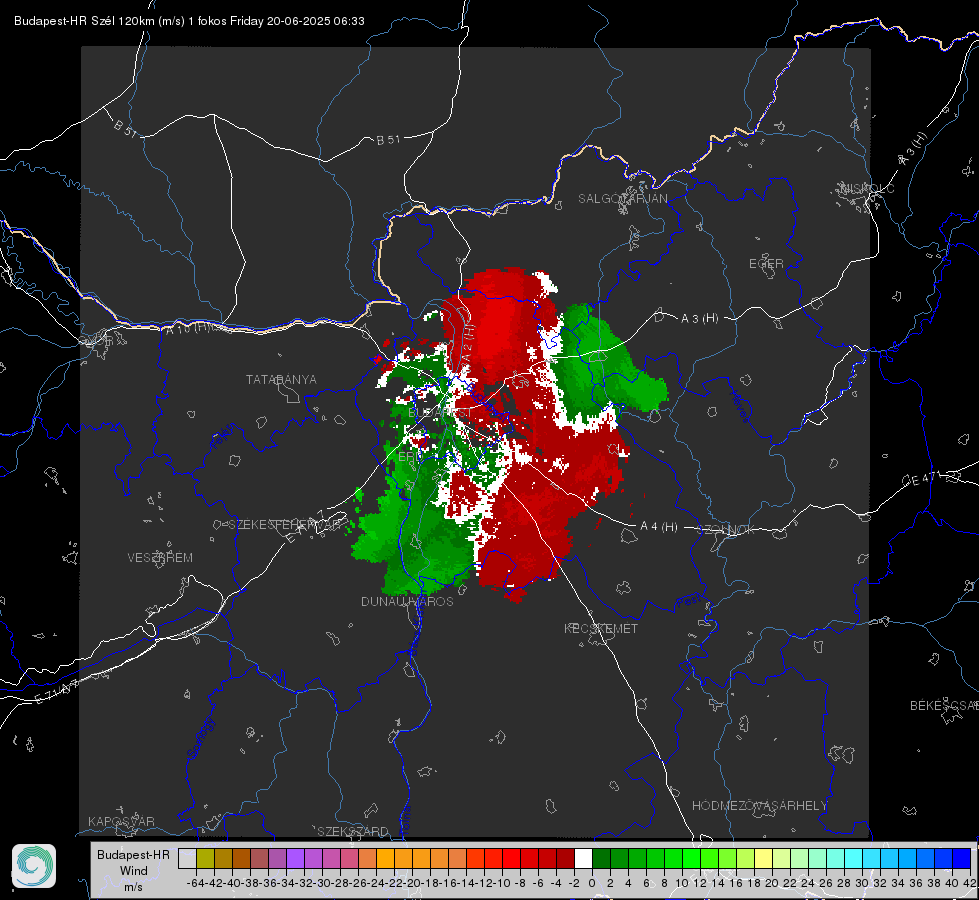Select the dark blue rightmost legend swatch
Image resolution: width=979 pixels, height=900 pixels.
tap(962, 858)
